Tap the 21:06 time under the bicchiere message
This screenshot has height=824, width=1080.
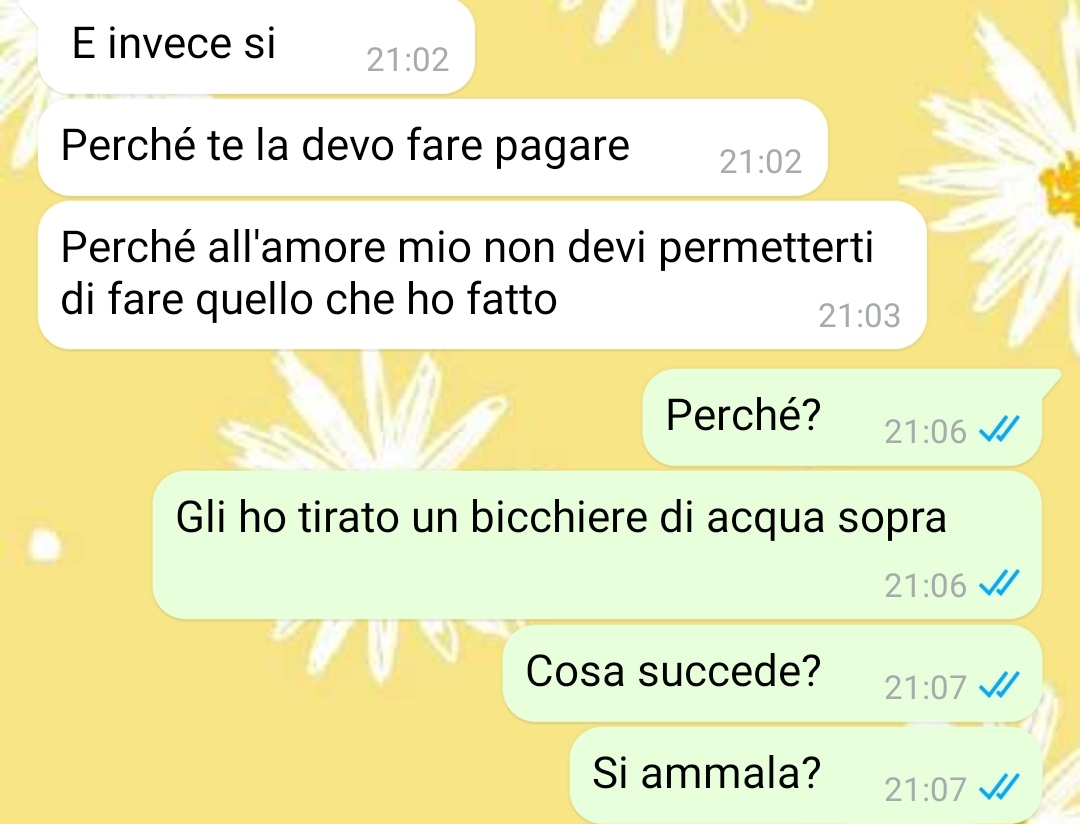926,586
